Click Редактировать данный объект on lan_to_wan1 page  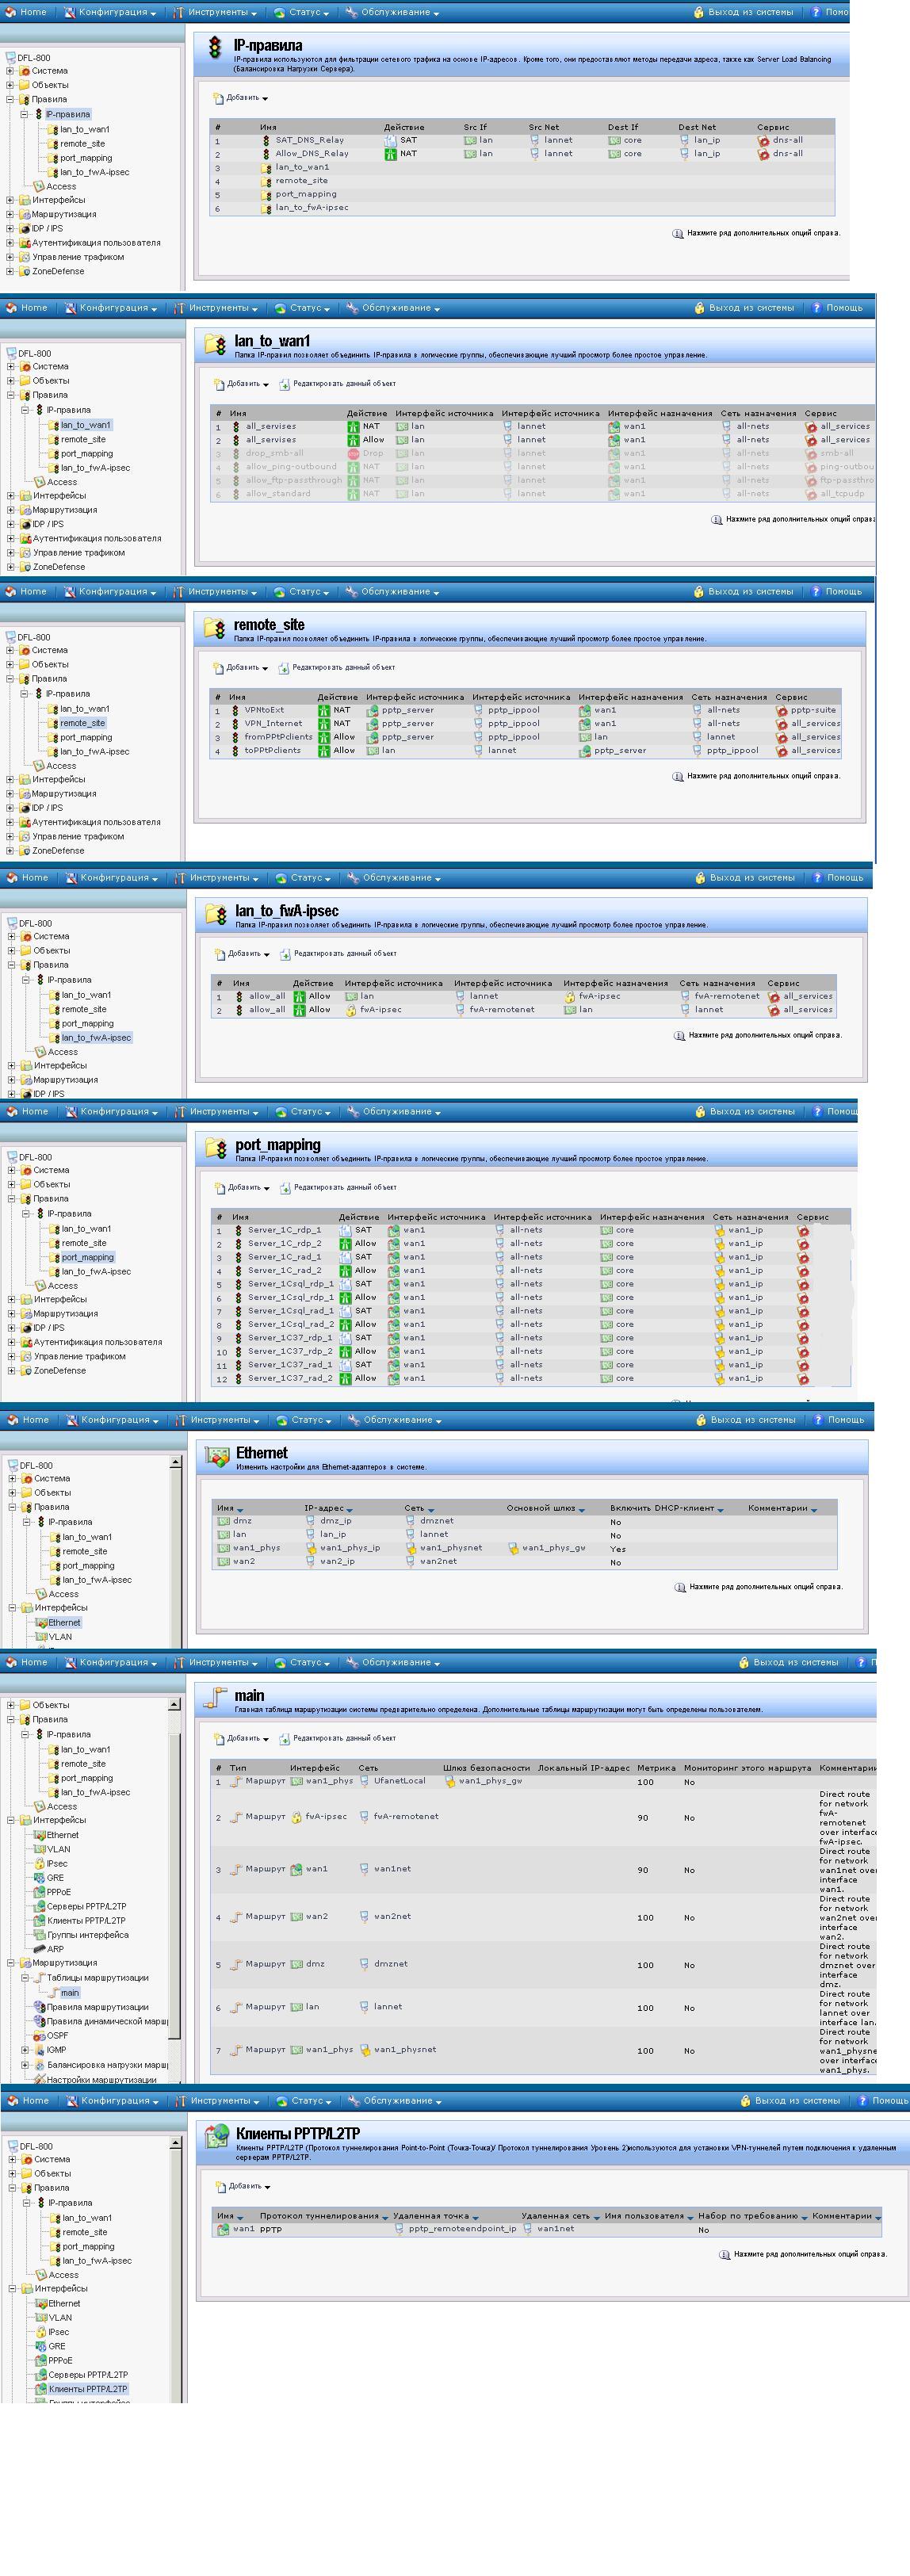[x=337, y=384]
